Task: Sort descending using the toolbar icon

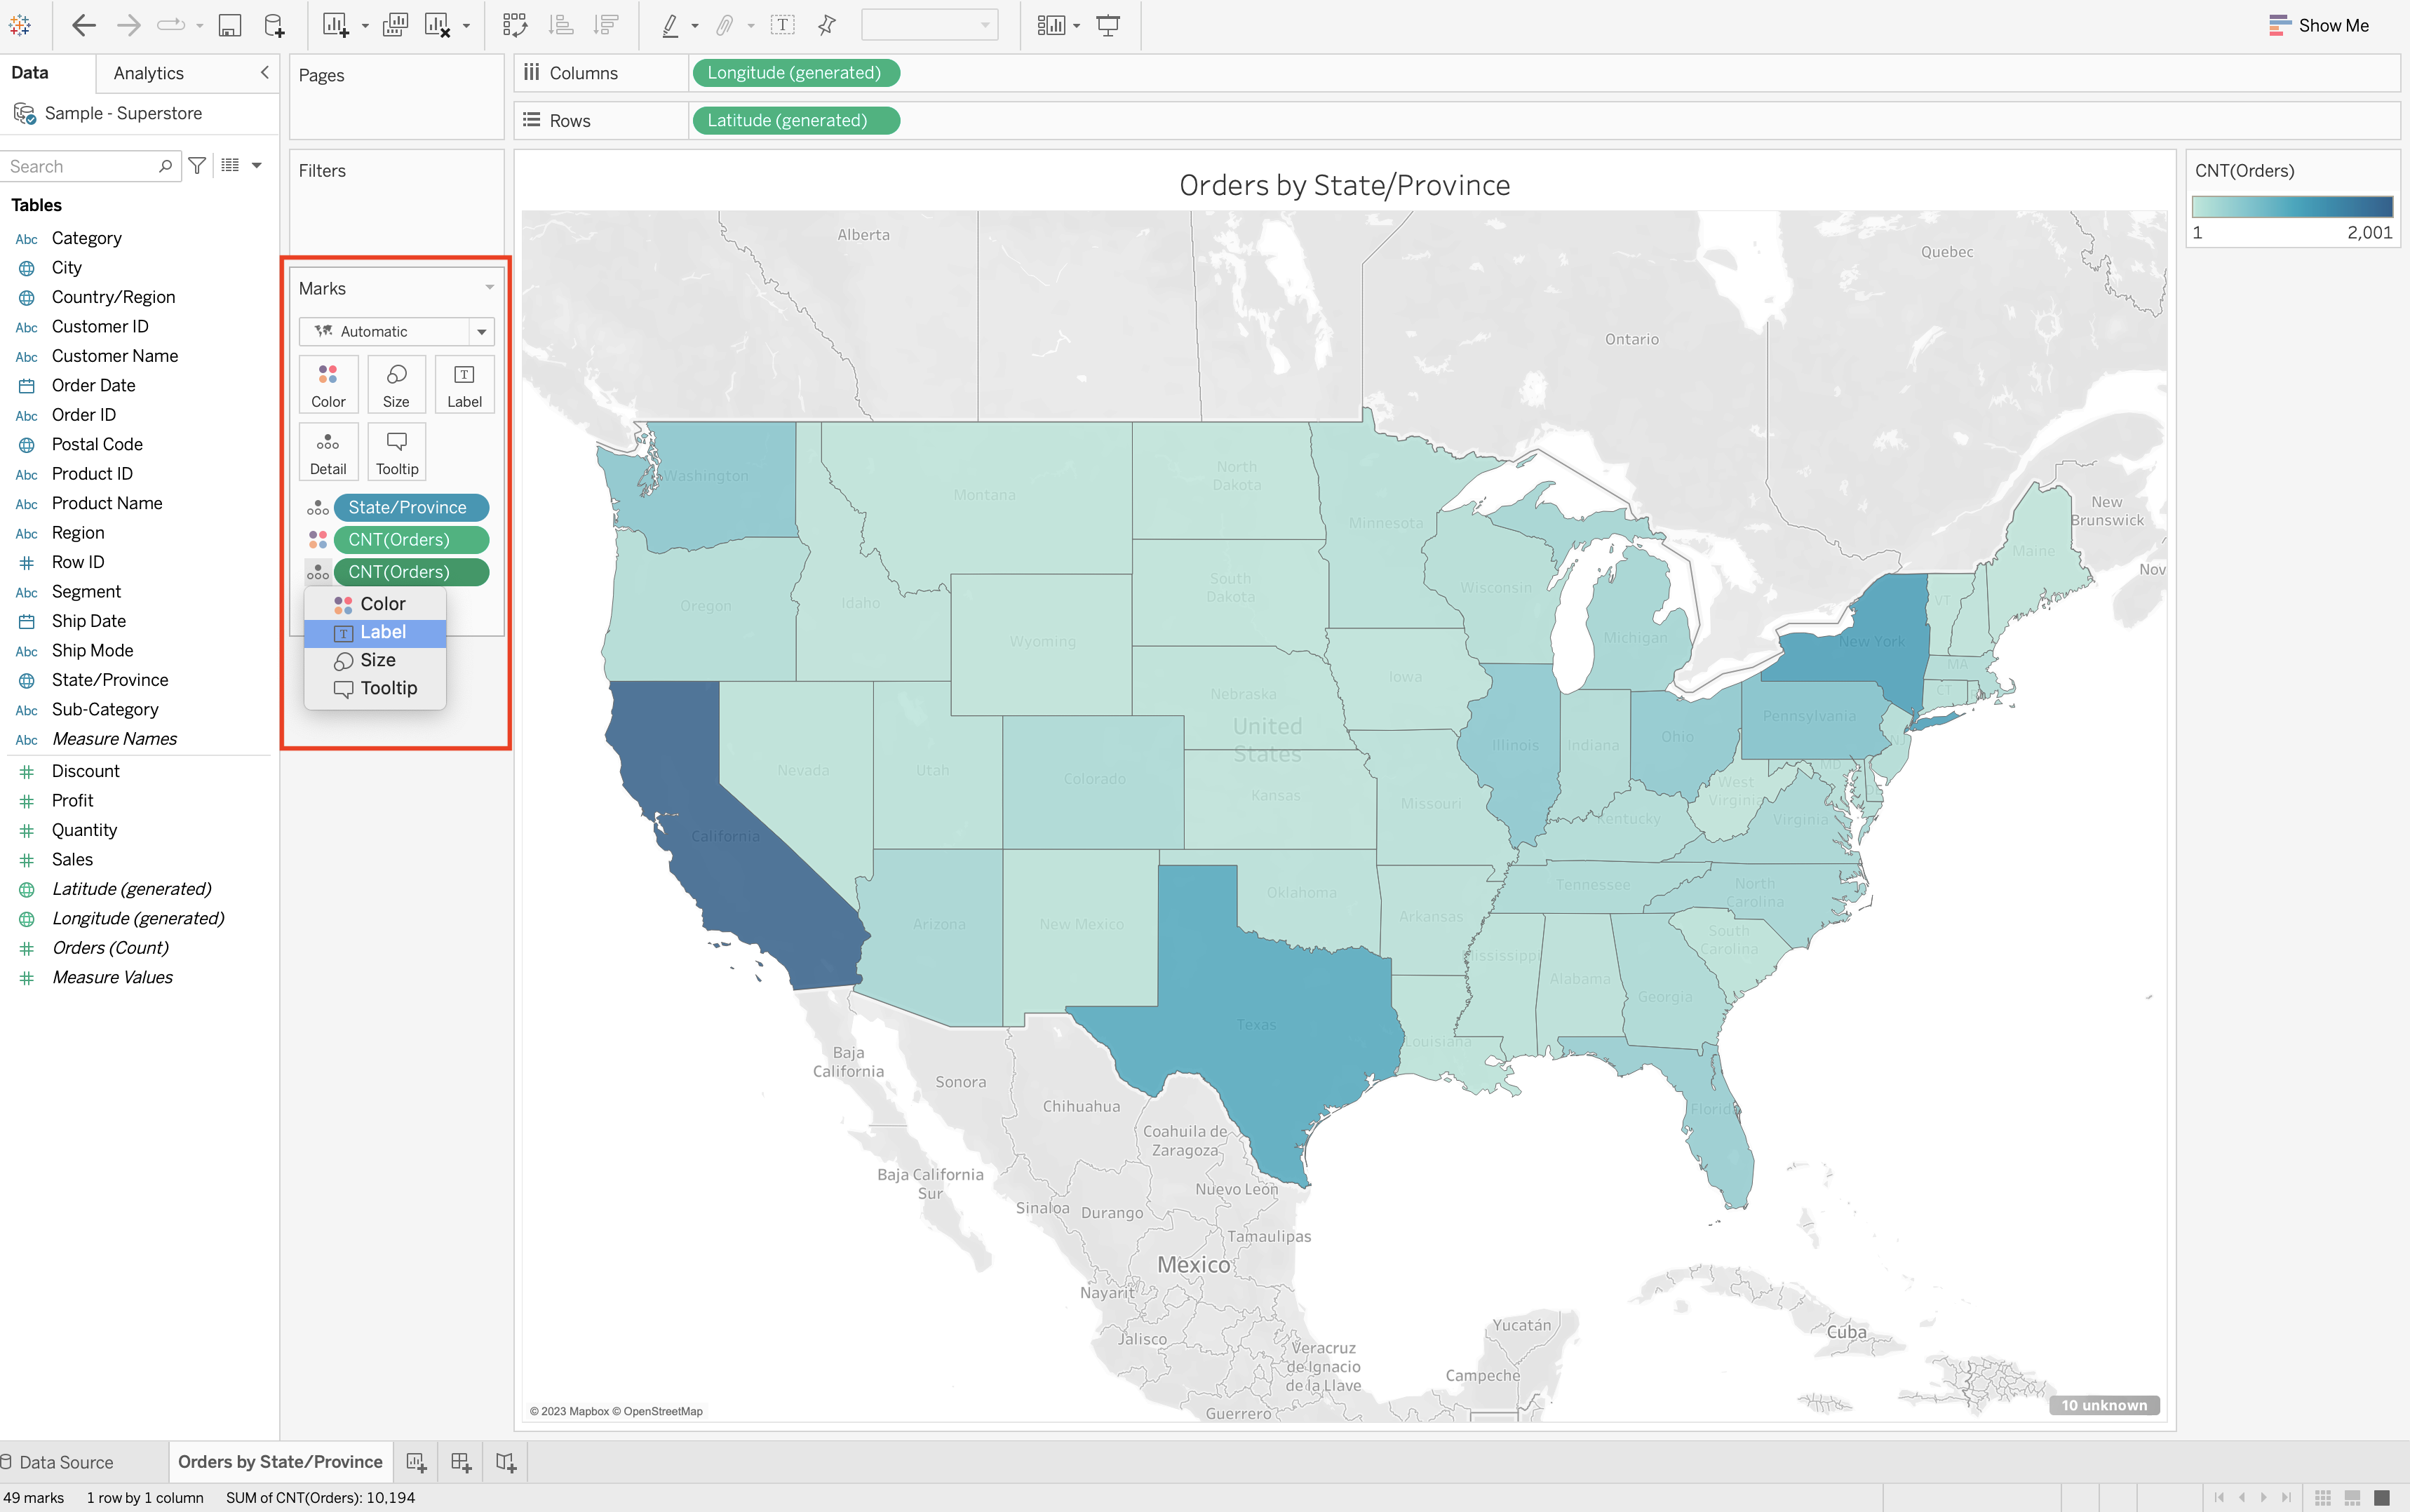Action: (605, 25)
